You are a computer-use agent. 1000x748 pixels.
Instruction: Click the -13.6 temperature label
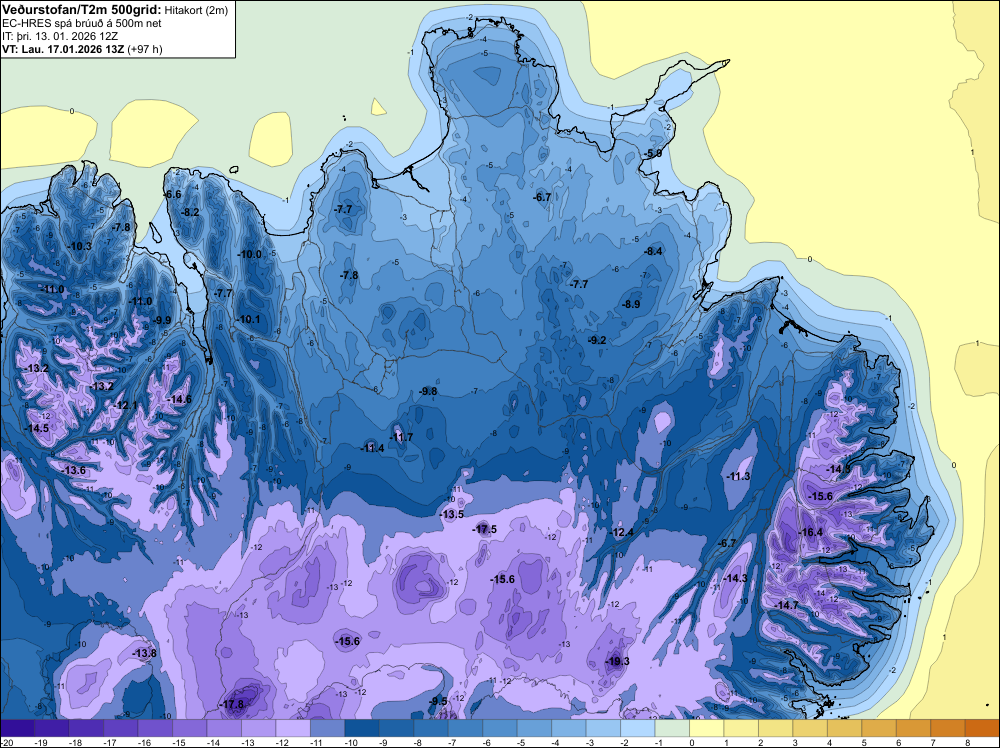click(x=73, y=470)
